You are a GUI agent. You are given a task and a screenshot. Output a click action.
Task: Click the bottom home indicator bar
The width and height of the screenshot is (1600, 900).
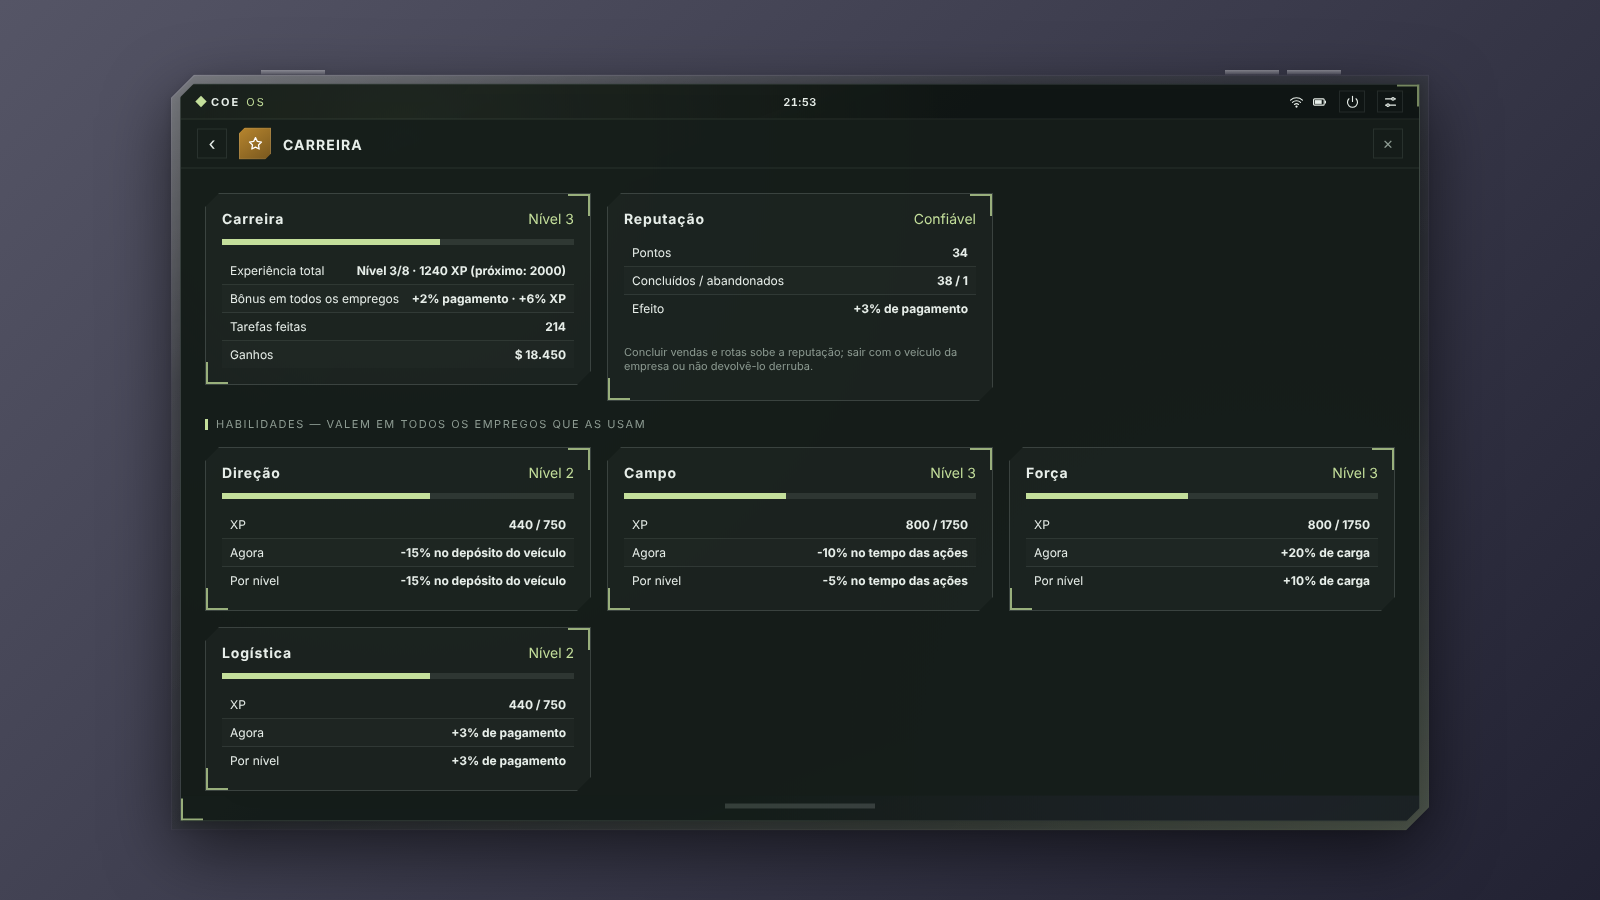point(800,805)
